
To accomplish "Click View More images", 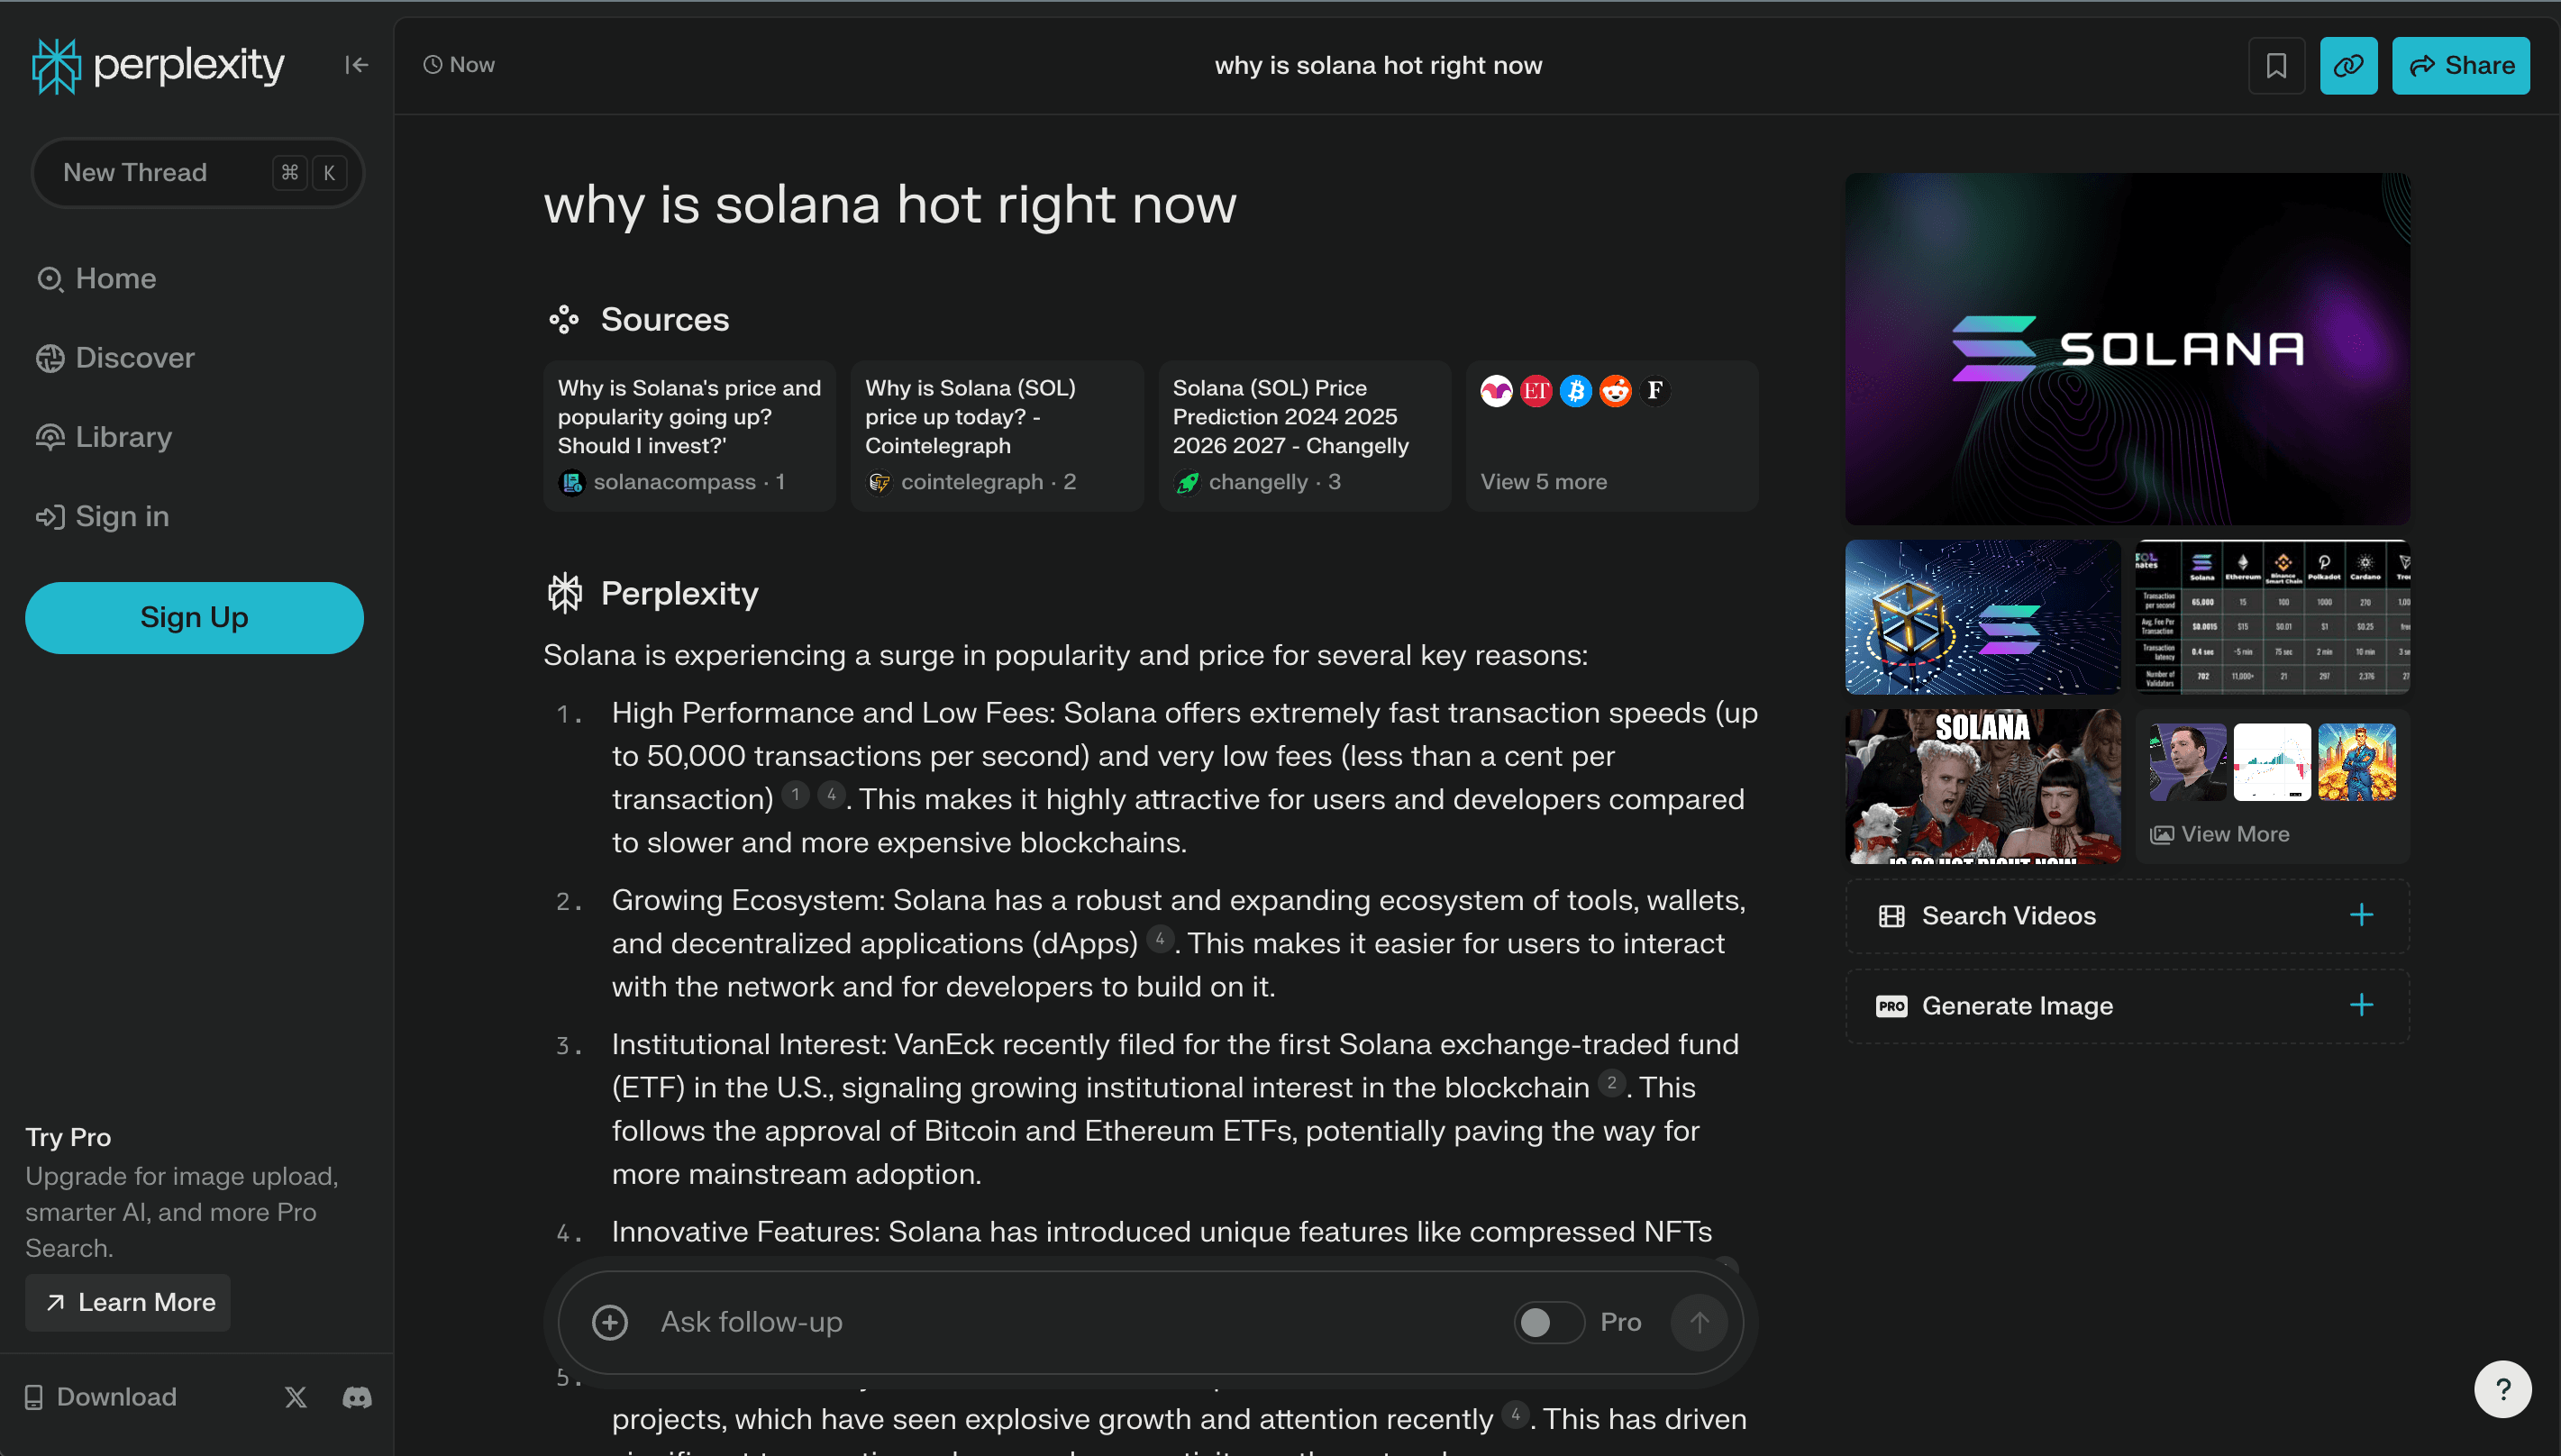I will 2219,834.
